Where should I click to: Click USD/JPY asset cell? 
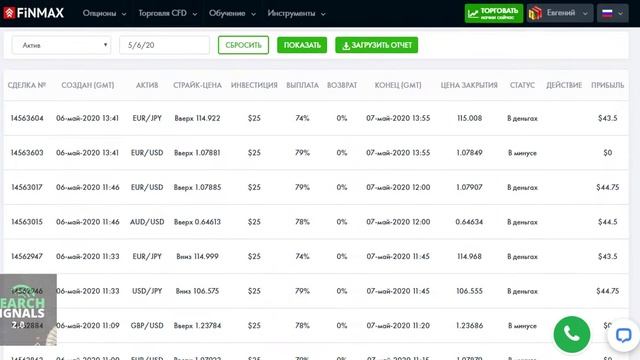tap(147, 291)
